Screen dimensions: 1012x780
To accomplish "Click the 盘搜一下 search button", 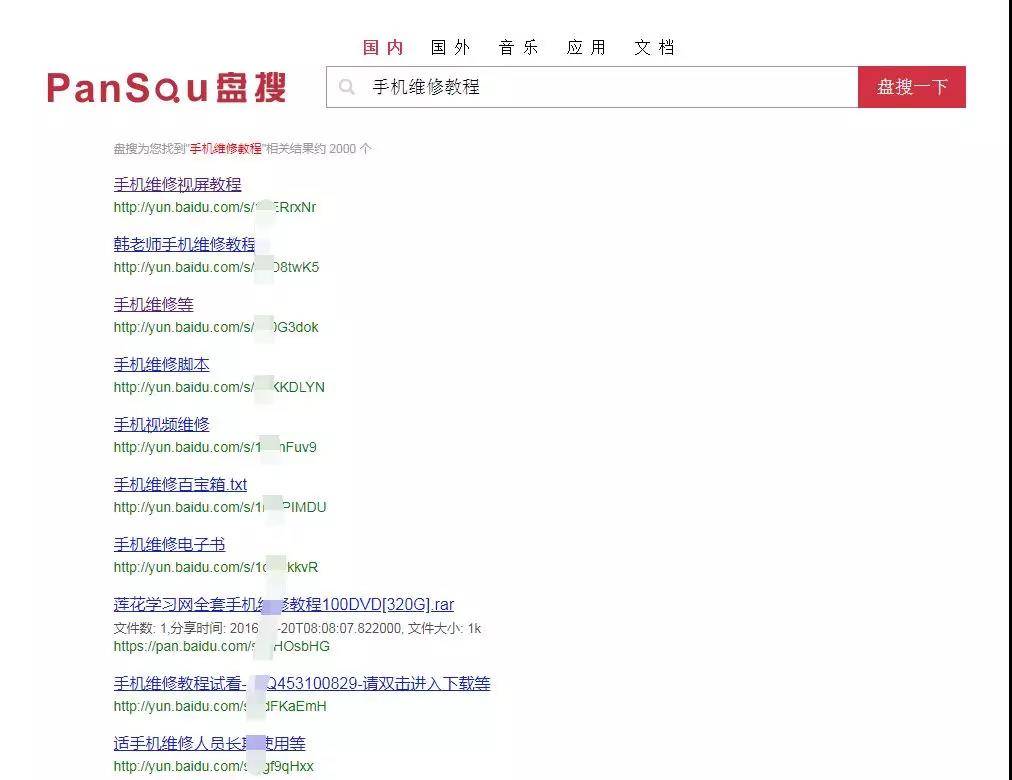I will tap(912, 86).
